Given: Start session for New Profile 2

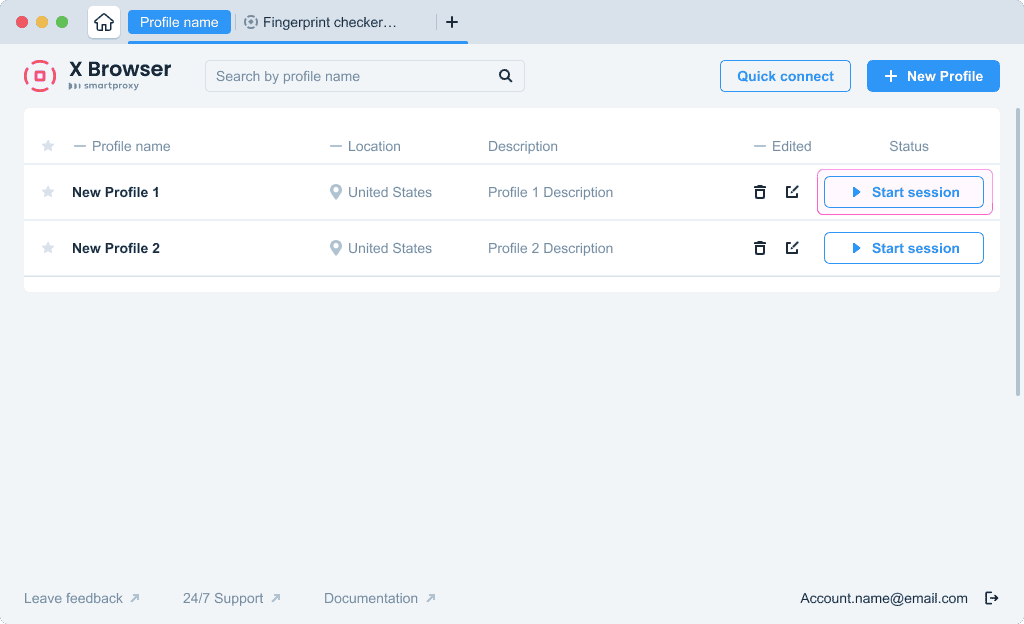Looking at the screenshot, I should [x=904, y=248].
